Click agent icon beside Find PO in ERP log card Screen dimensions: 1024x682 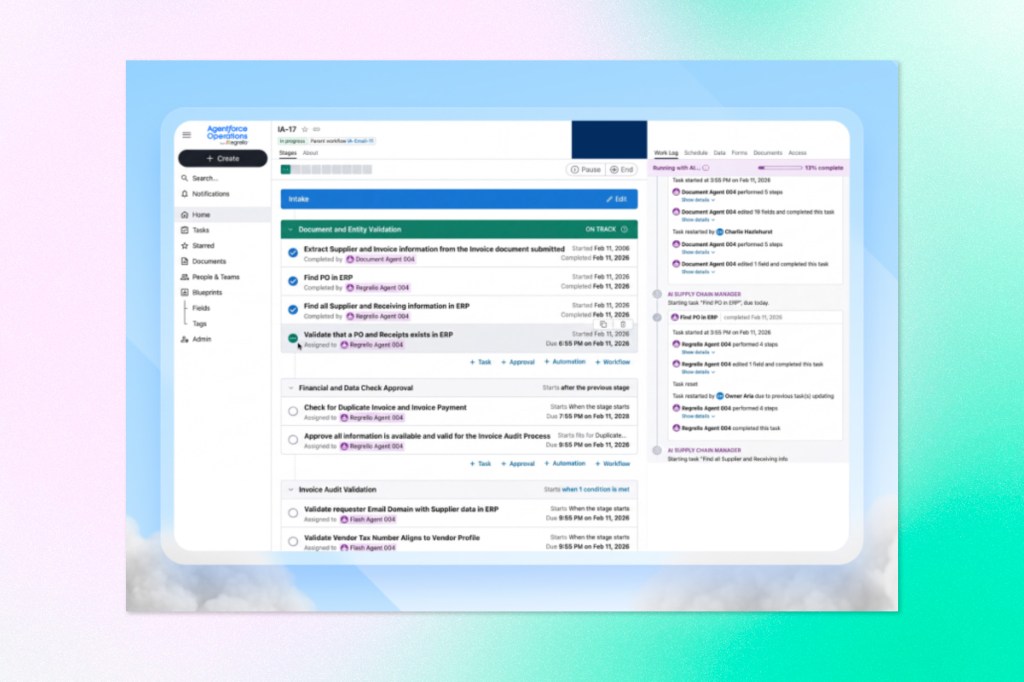(675, 317)
